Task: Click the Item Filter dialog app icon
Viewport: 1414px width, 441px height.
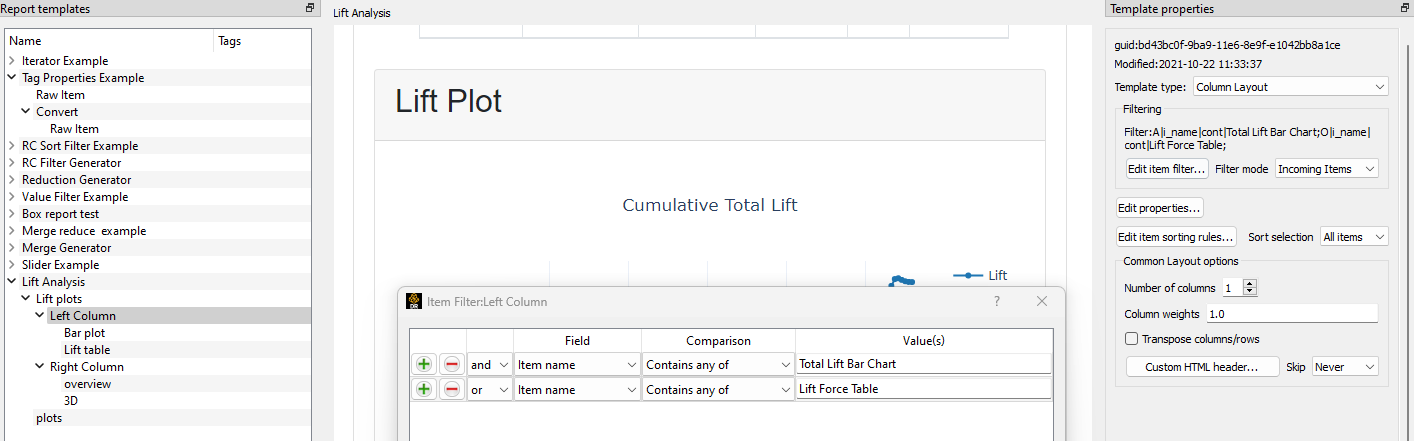Action: point(414,301)
